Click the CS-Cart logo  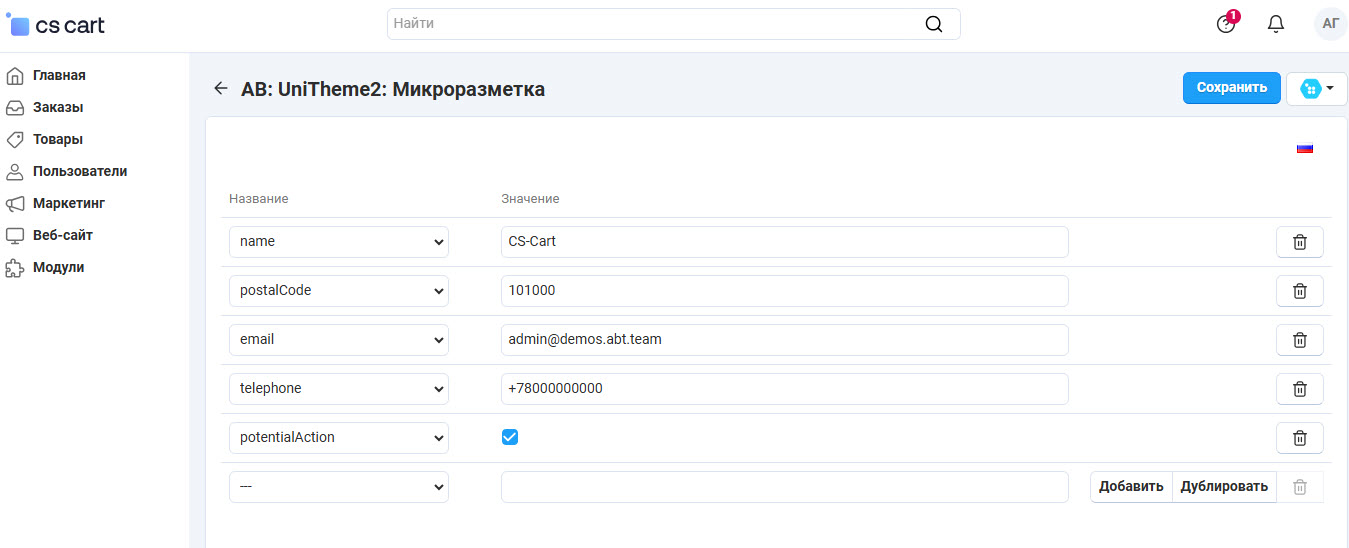click(x=56, y=24)
